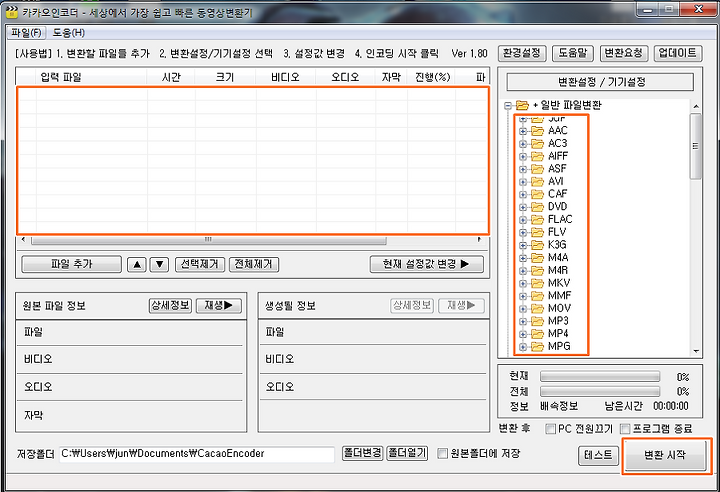Click the 자막 column header
The height and width of the screenshot is (492, 720).
(x=391, y=77)
